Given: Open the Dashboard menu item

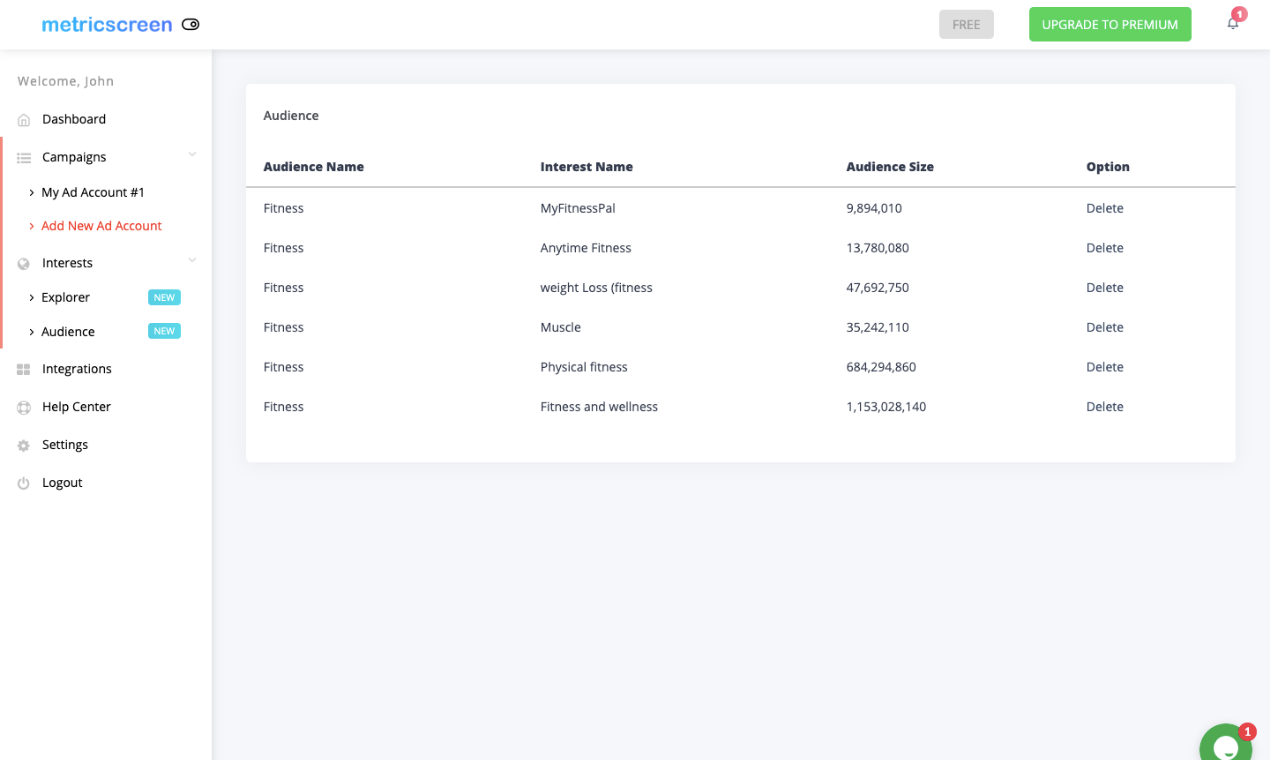Looking at the screenshot, I should [x=74, y=119].
